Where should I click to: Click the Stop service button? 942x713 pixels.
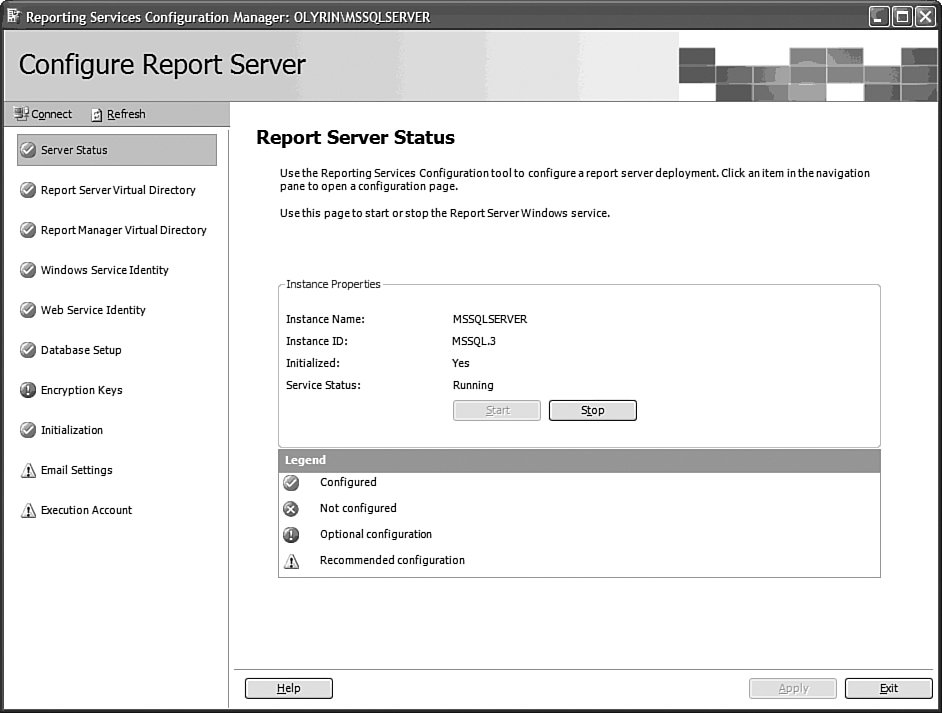click(592, 410)
